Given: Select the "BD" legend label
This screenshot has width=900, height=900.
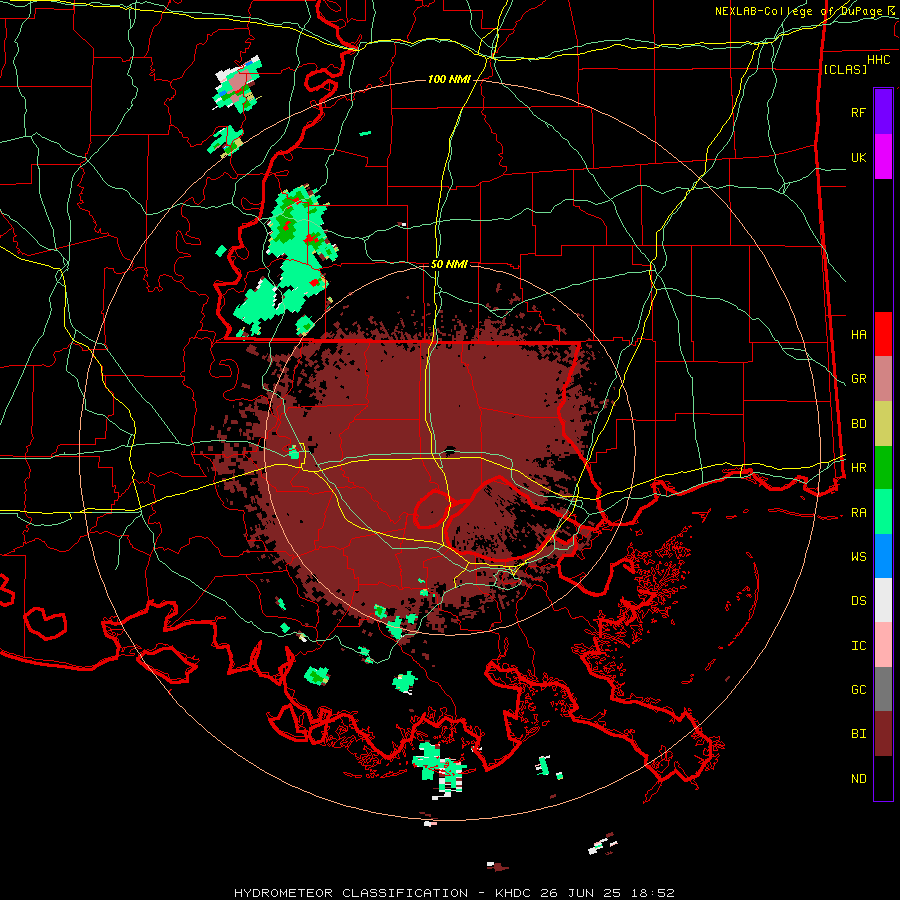Looking at the screenshot, I should point(858,424).
